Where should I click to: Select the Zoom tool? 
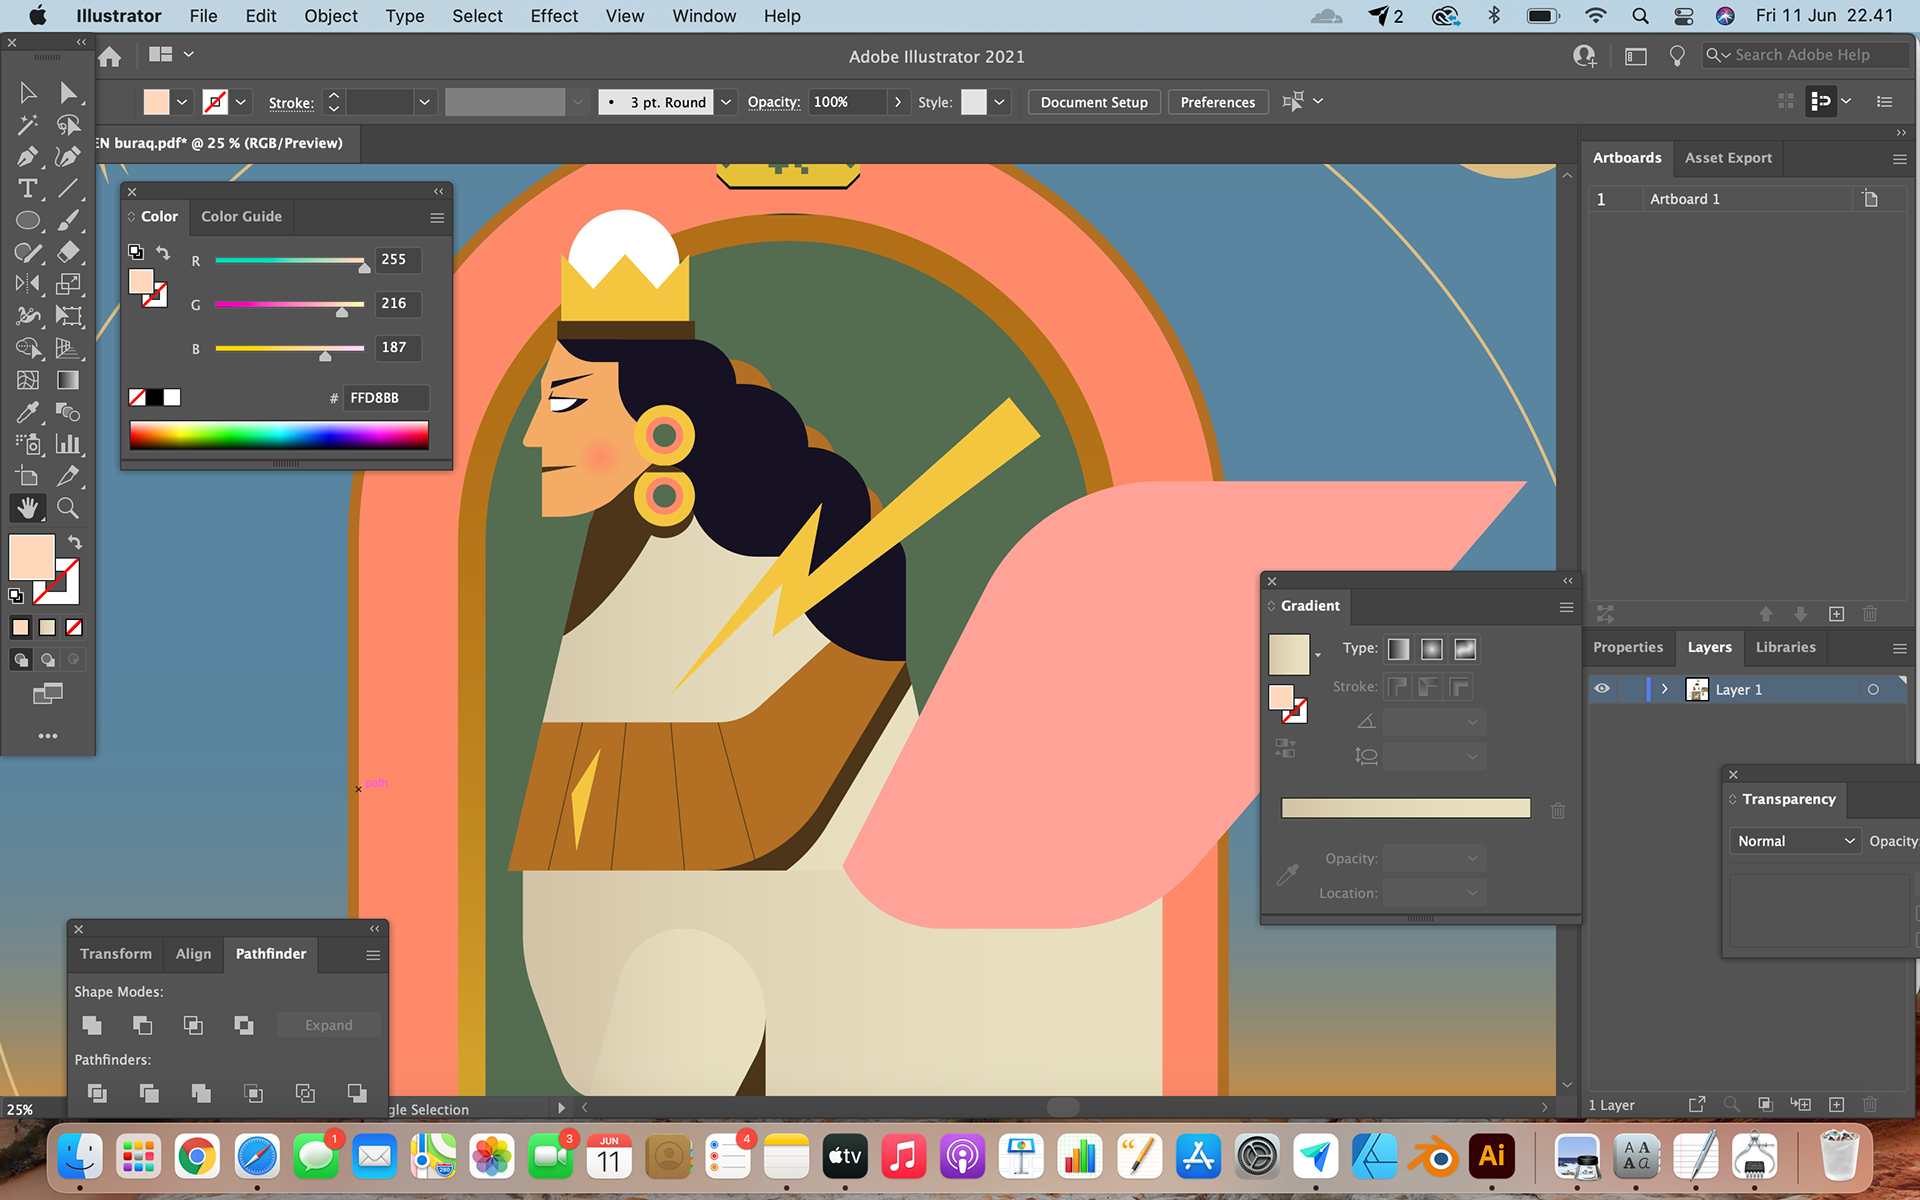[67, 508]
